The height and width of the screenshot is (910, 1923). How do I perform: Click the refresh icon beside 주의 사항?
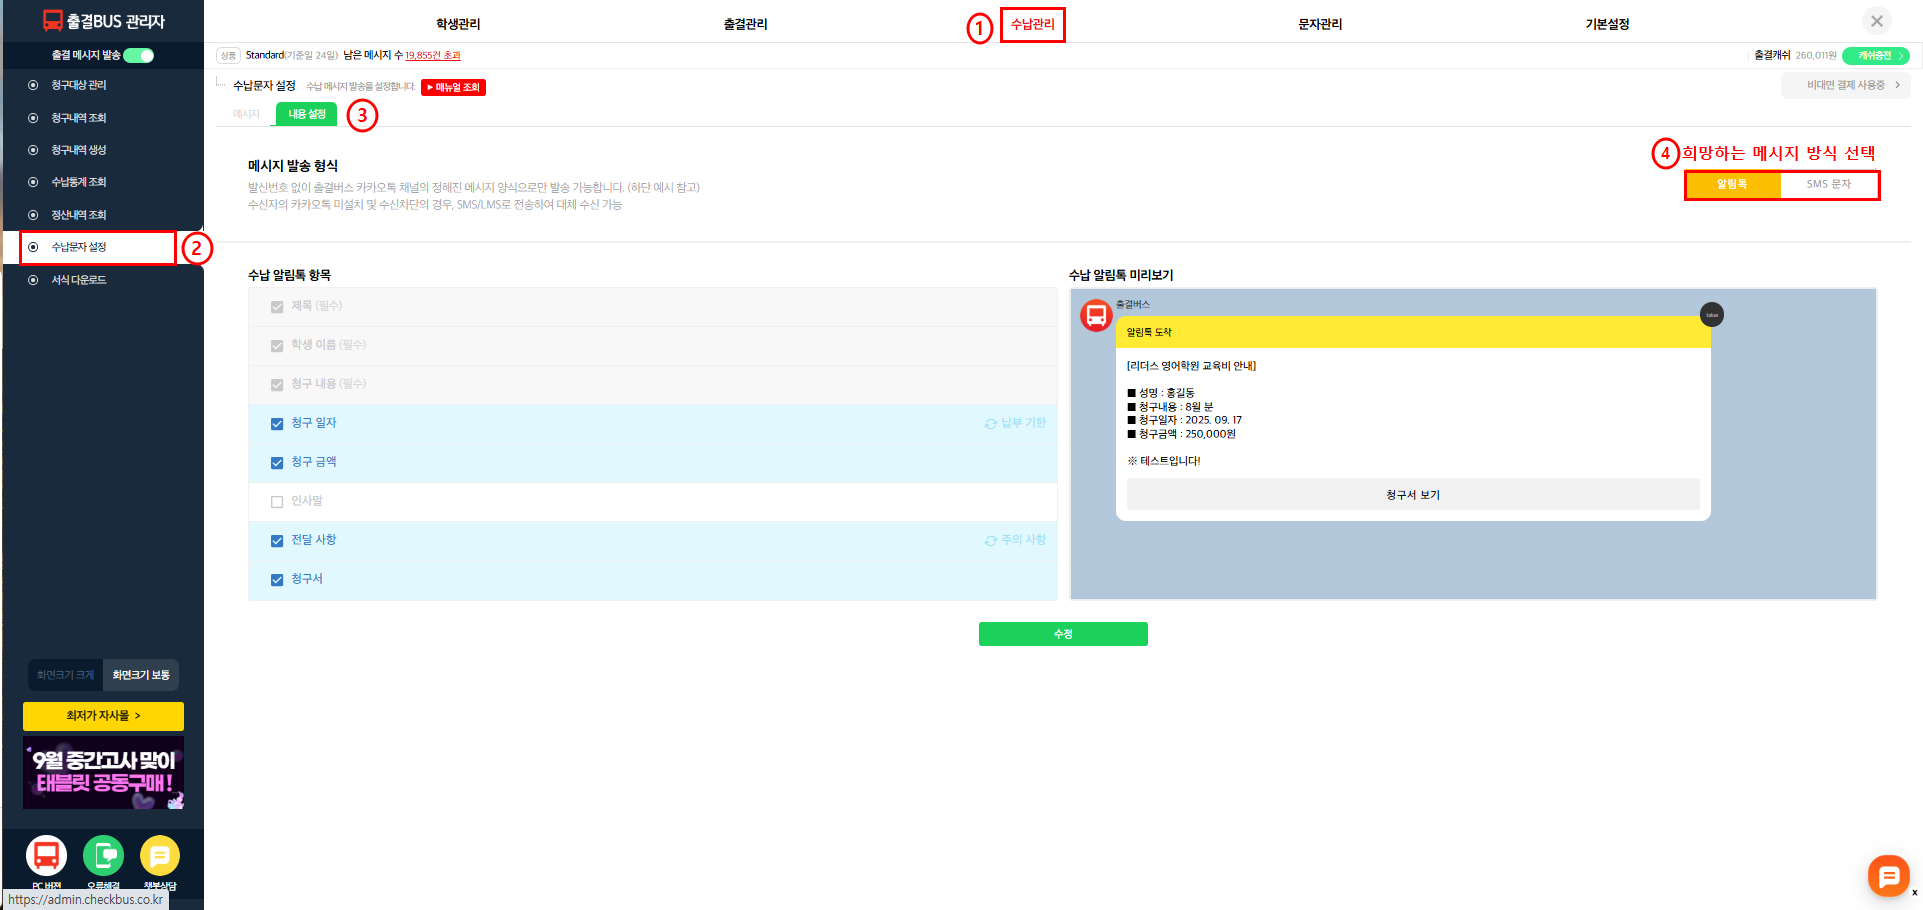coord(990,541)
